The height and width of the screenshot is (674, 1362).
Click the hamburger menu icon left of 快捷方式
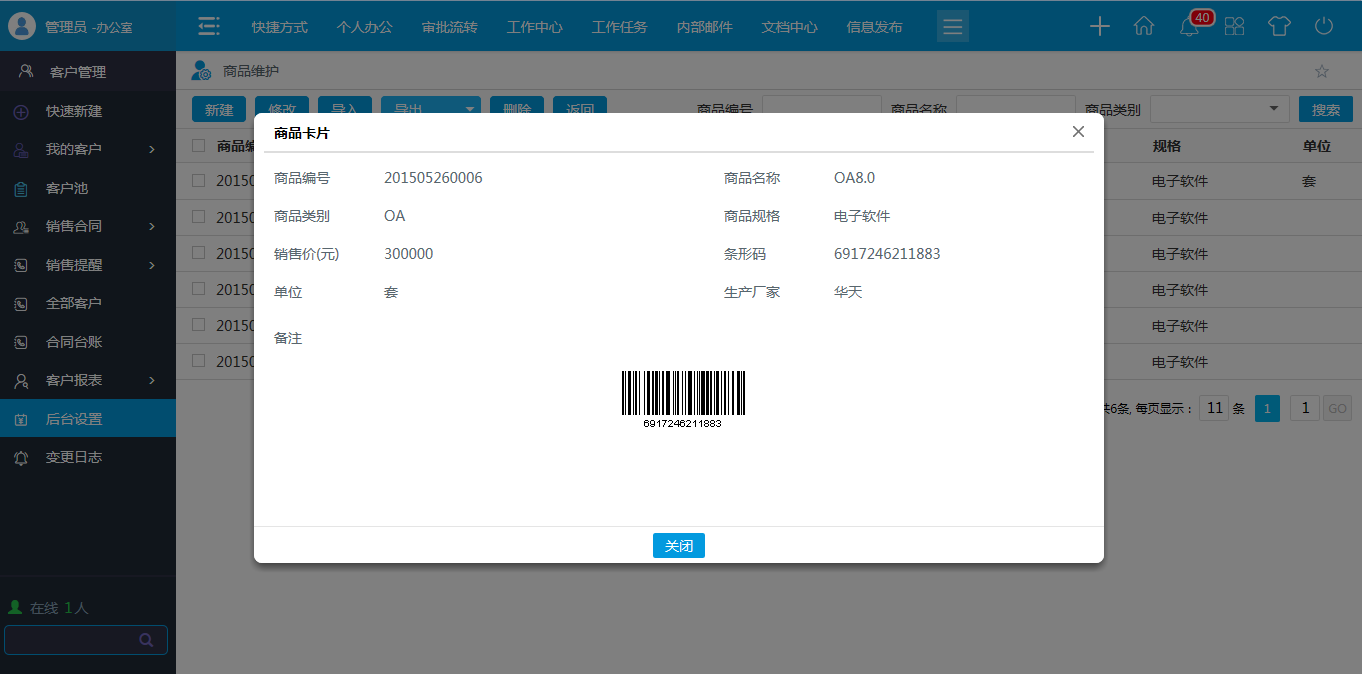coord(209,26)
